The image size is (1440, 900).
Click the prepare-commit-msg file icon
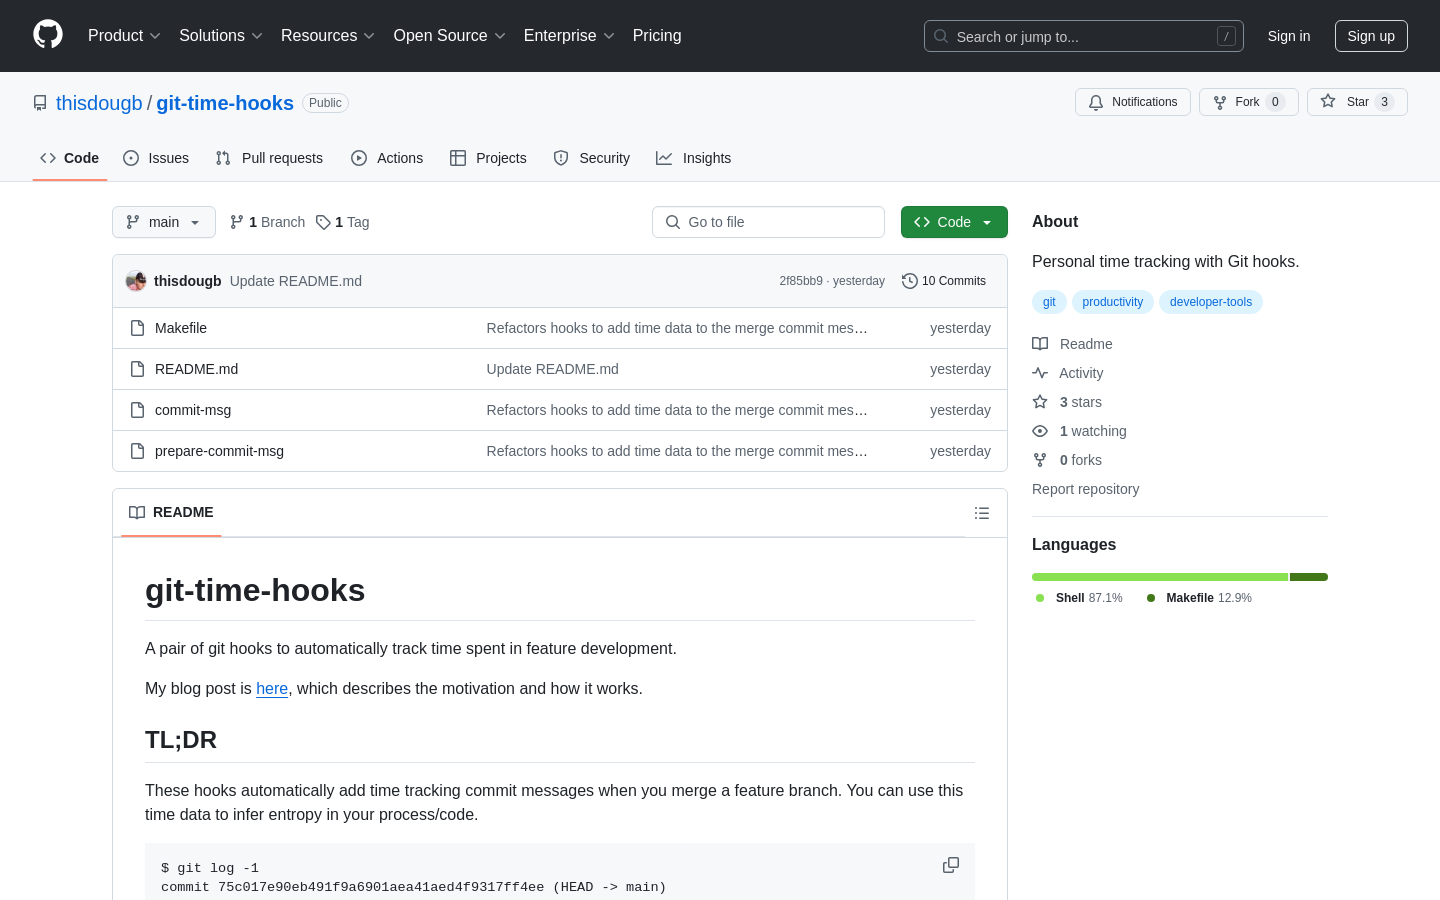(x=138, y=451)
